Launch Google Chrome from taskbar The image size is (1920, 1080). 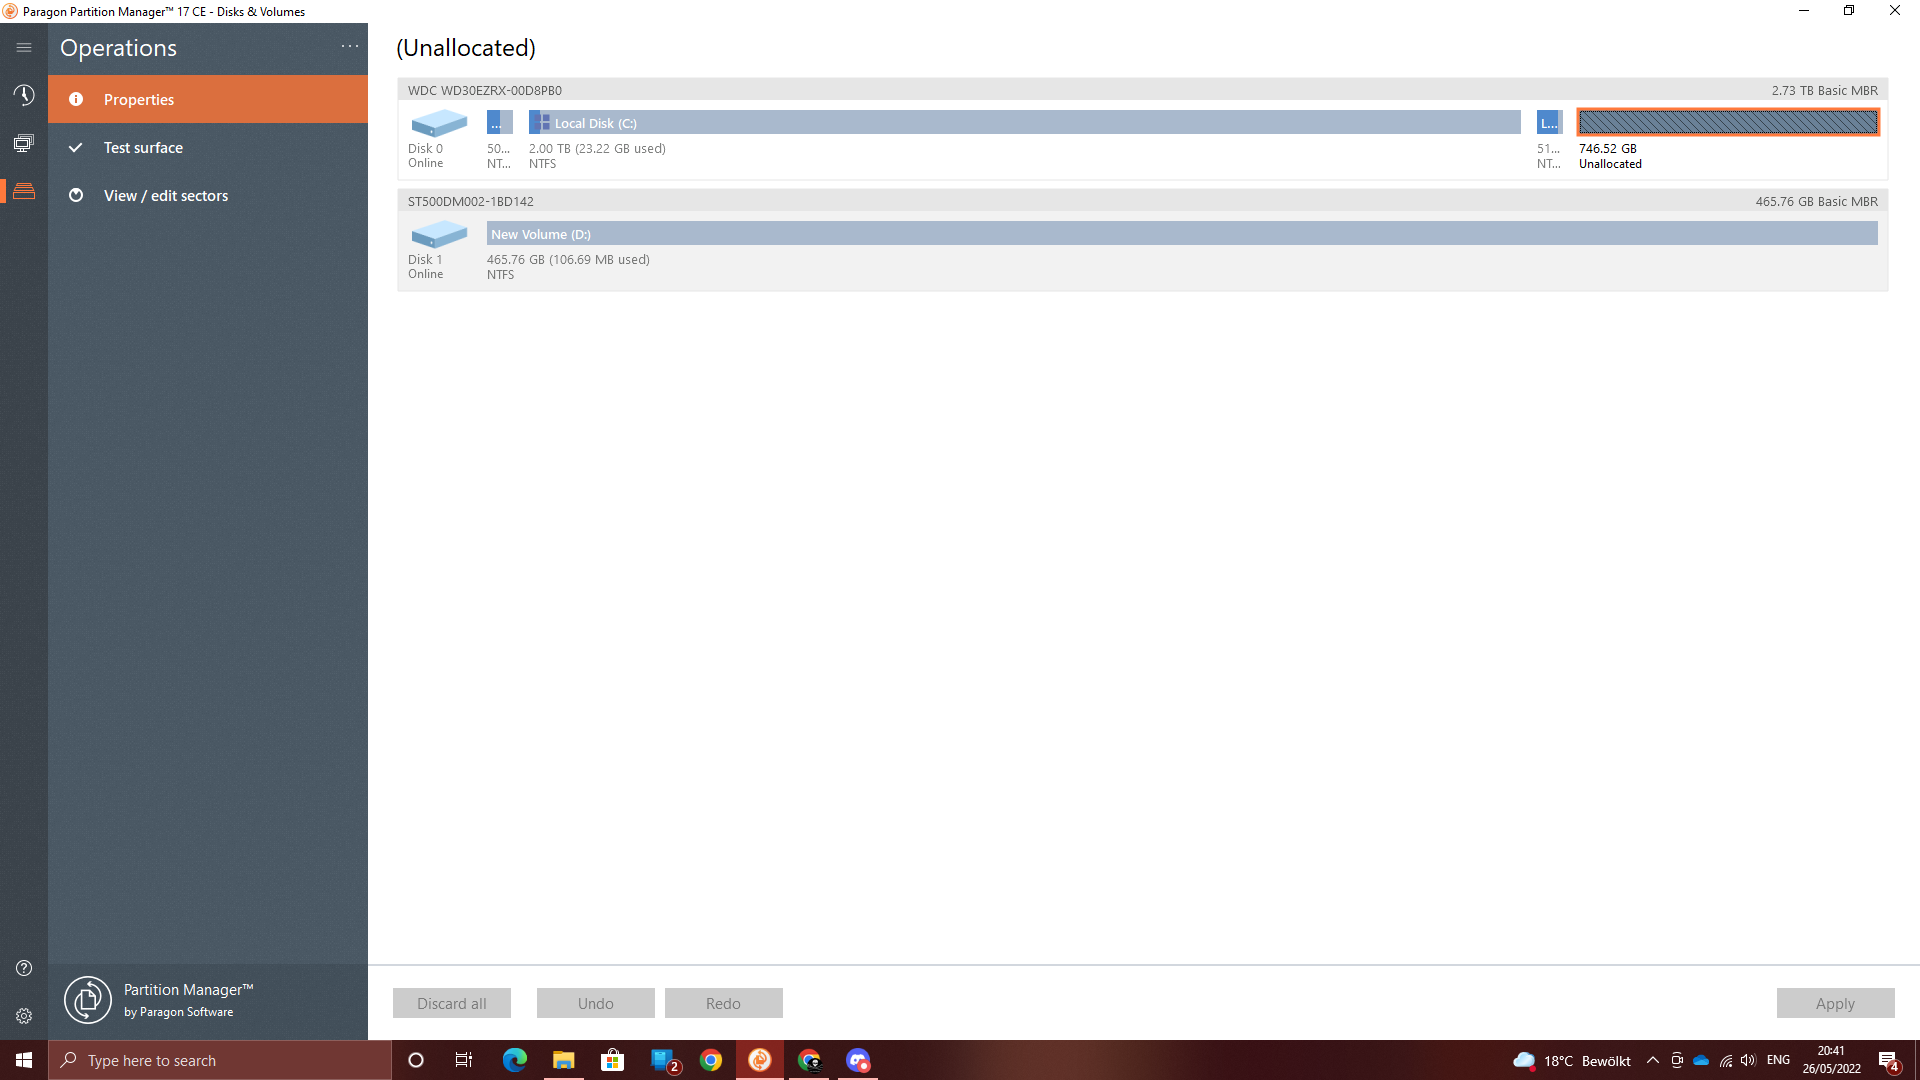pos(711,1060)
